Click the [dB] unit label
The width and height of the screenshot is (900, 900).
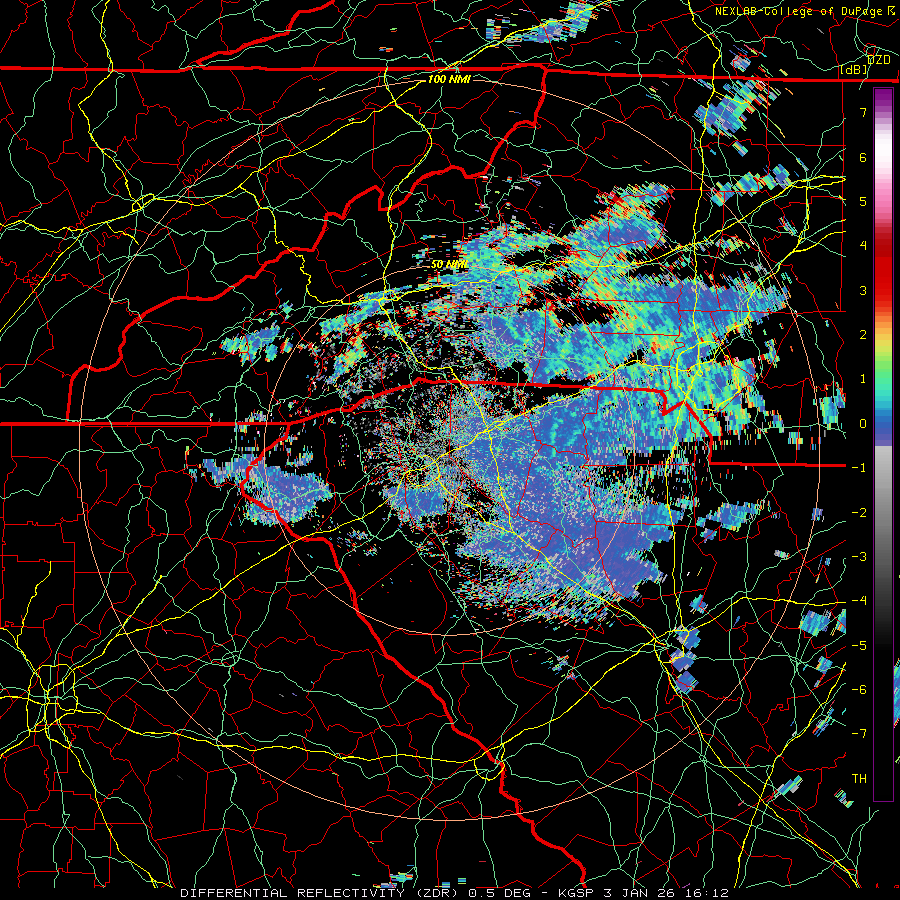[854, 70]
